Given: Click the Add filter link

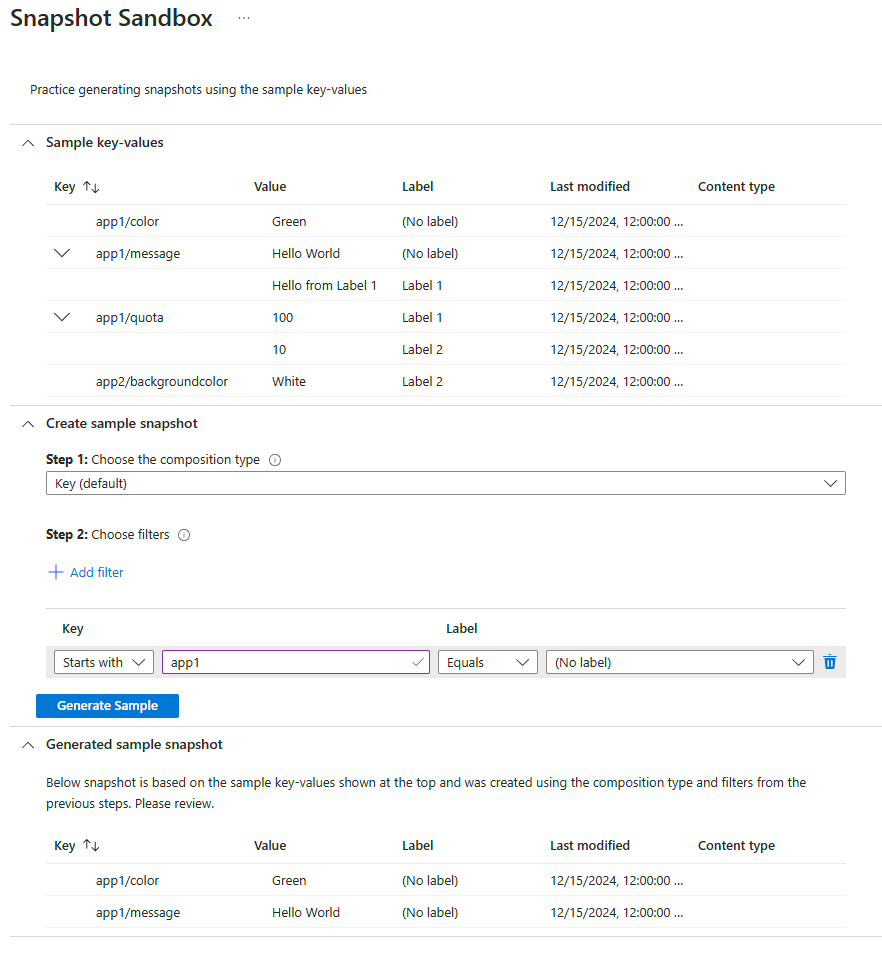Looking at the screenshot, I should pyautogui.click(x=96, y=573).
